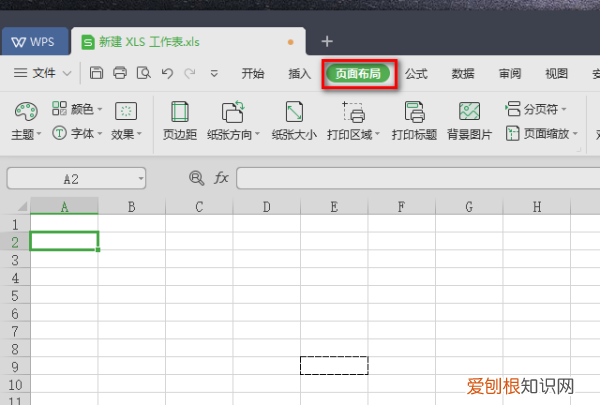Image resolution: width=600 pixels, height=405 pixels.
Task: Expand the arrow next to 文件
Action: point(67,73)
